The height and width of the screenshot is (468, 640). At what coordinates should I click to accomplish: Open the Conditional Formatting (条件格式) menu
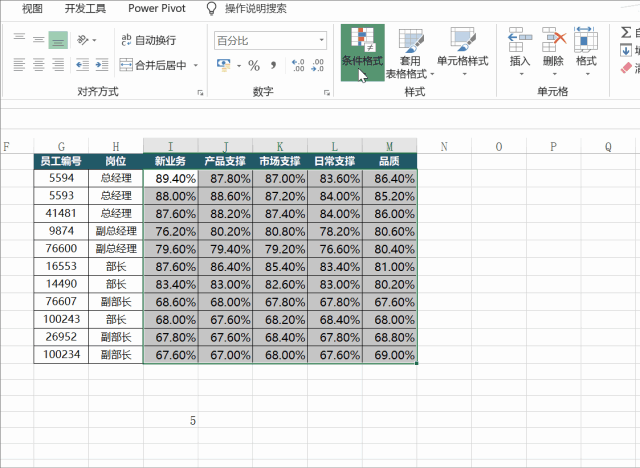coord(361,52)
